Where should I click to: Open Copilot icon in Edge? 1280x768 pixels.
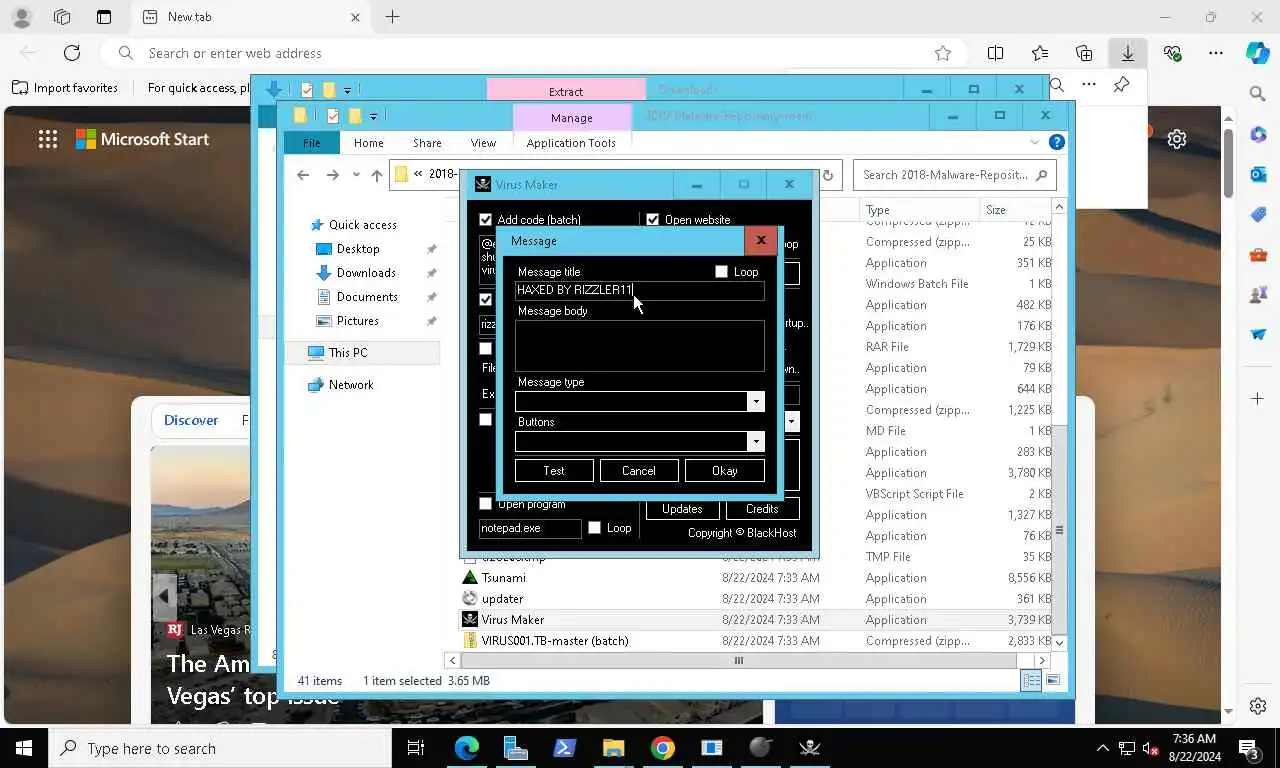click(x=1257, y=53)
